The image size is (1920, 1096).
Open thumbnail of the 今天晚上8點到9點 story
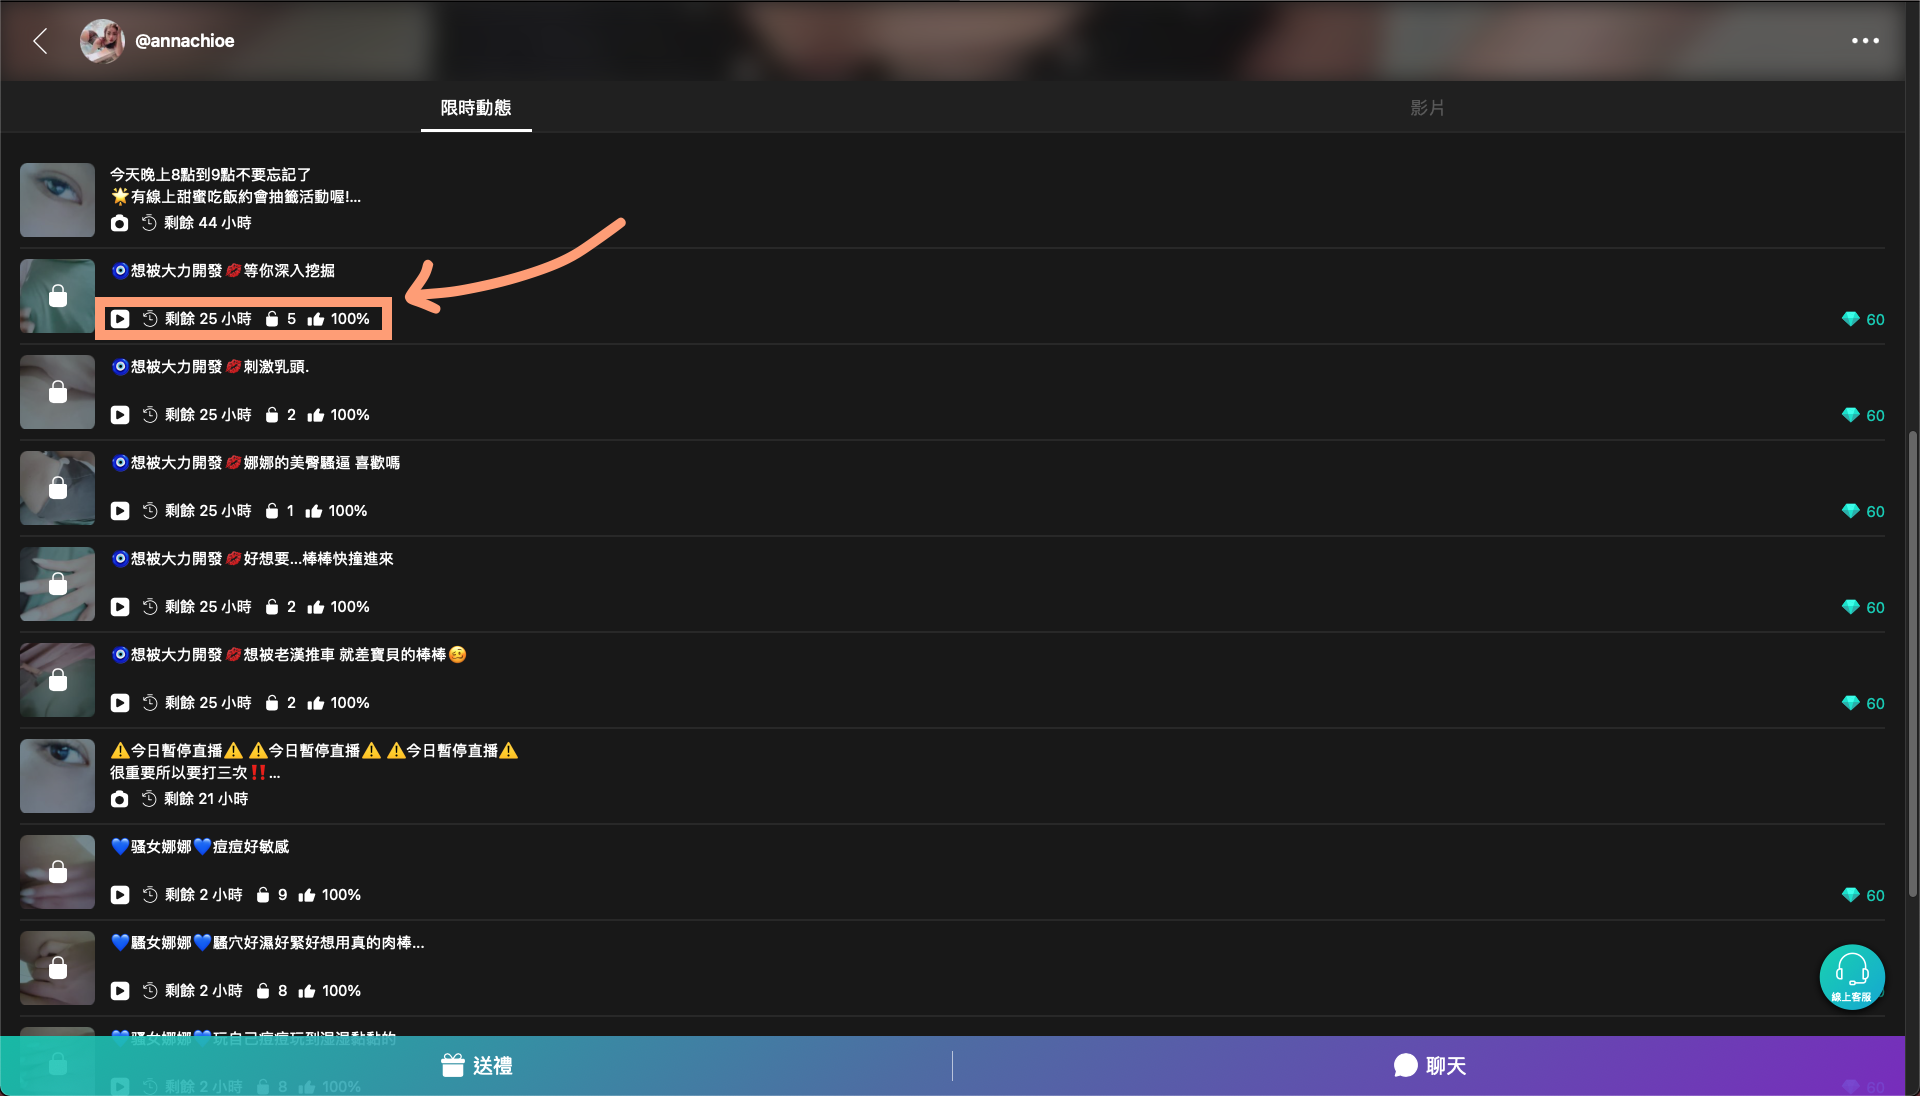pos(57,200)
